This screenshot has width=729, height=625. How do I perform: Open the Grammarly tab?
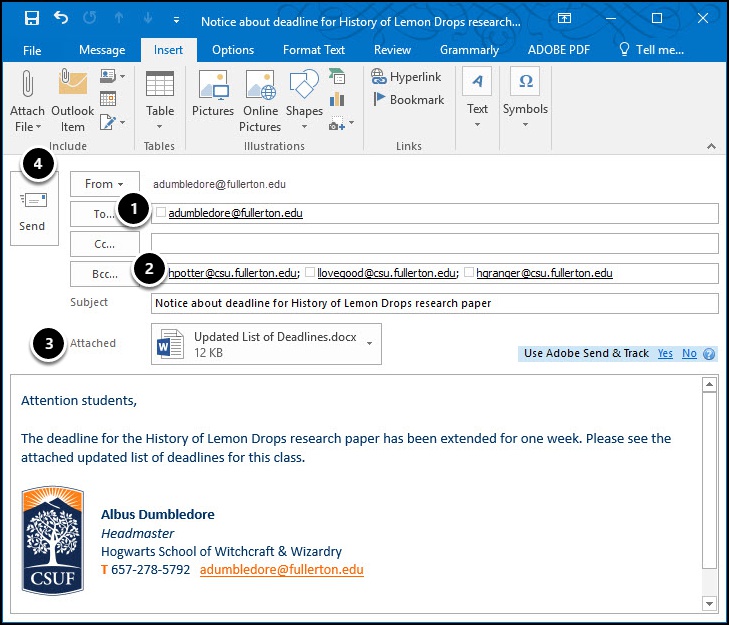point(469,50)
